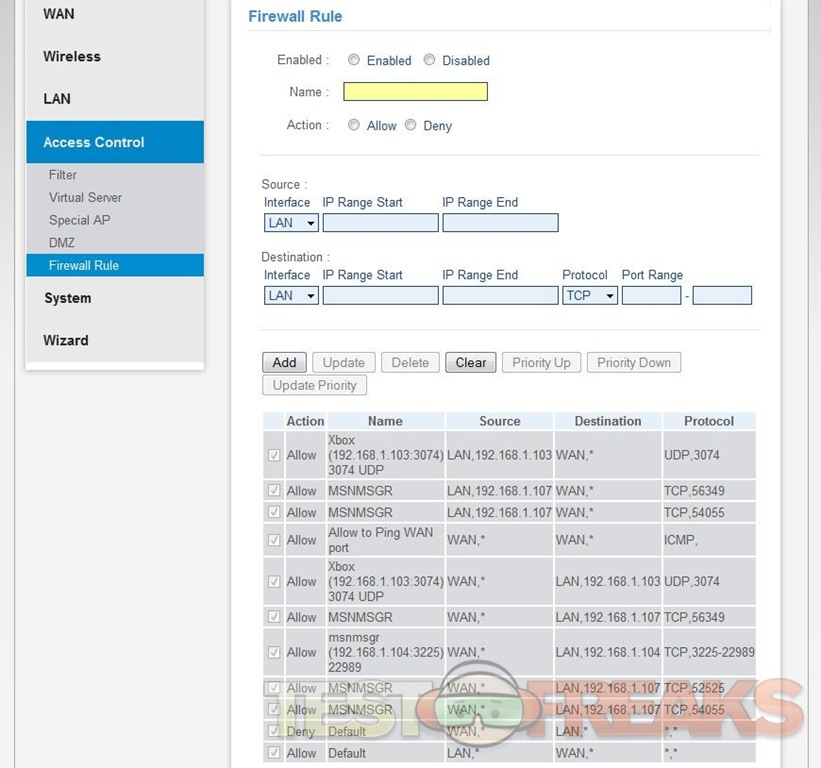Toggle checkbox for Allow to Ping WAN rule
This screenshot has height=768, width=821.
274,540
